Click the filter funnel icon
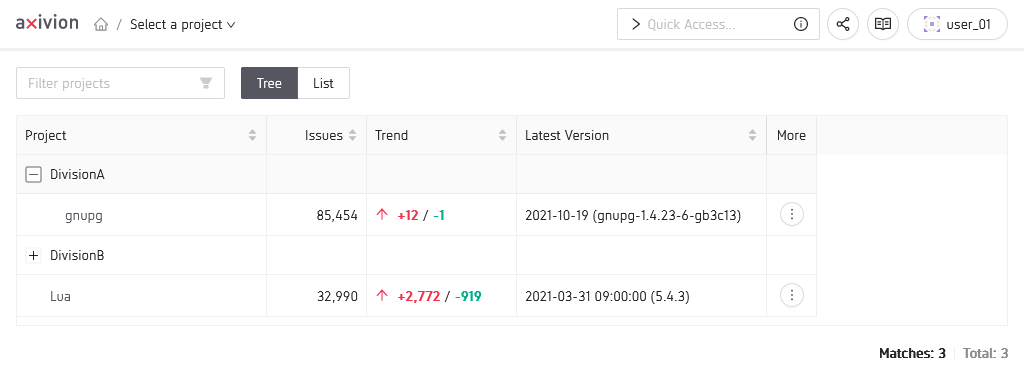This screenshot has width=1024, height=380. (206, 83)
